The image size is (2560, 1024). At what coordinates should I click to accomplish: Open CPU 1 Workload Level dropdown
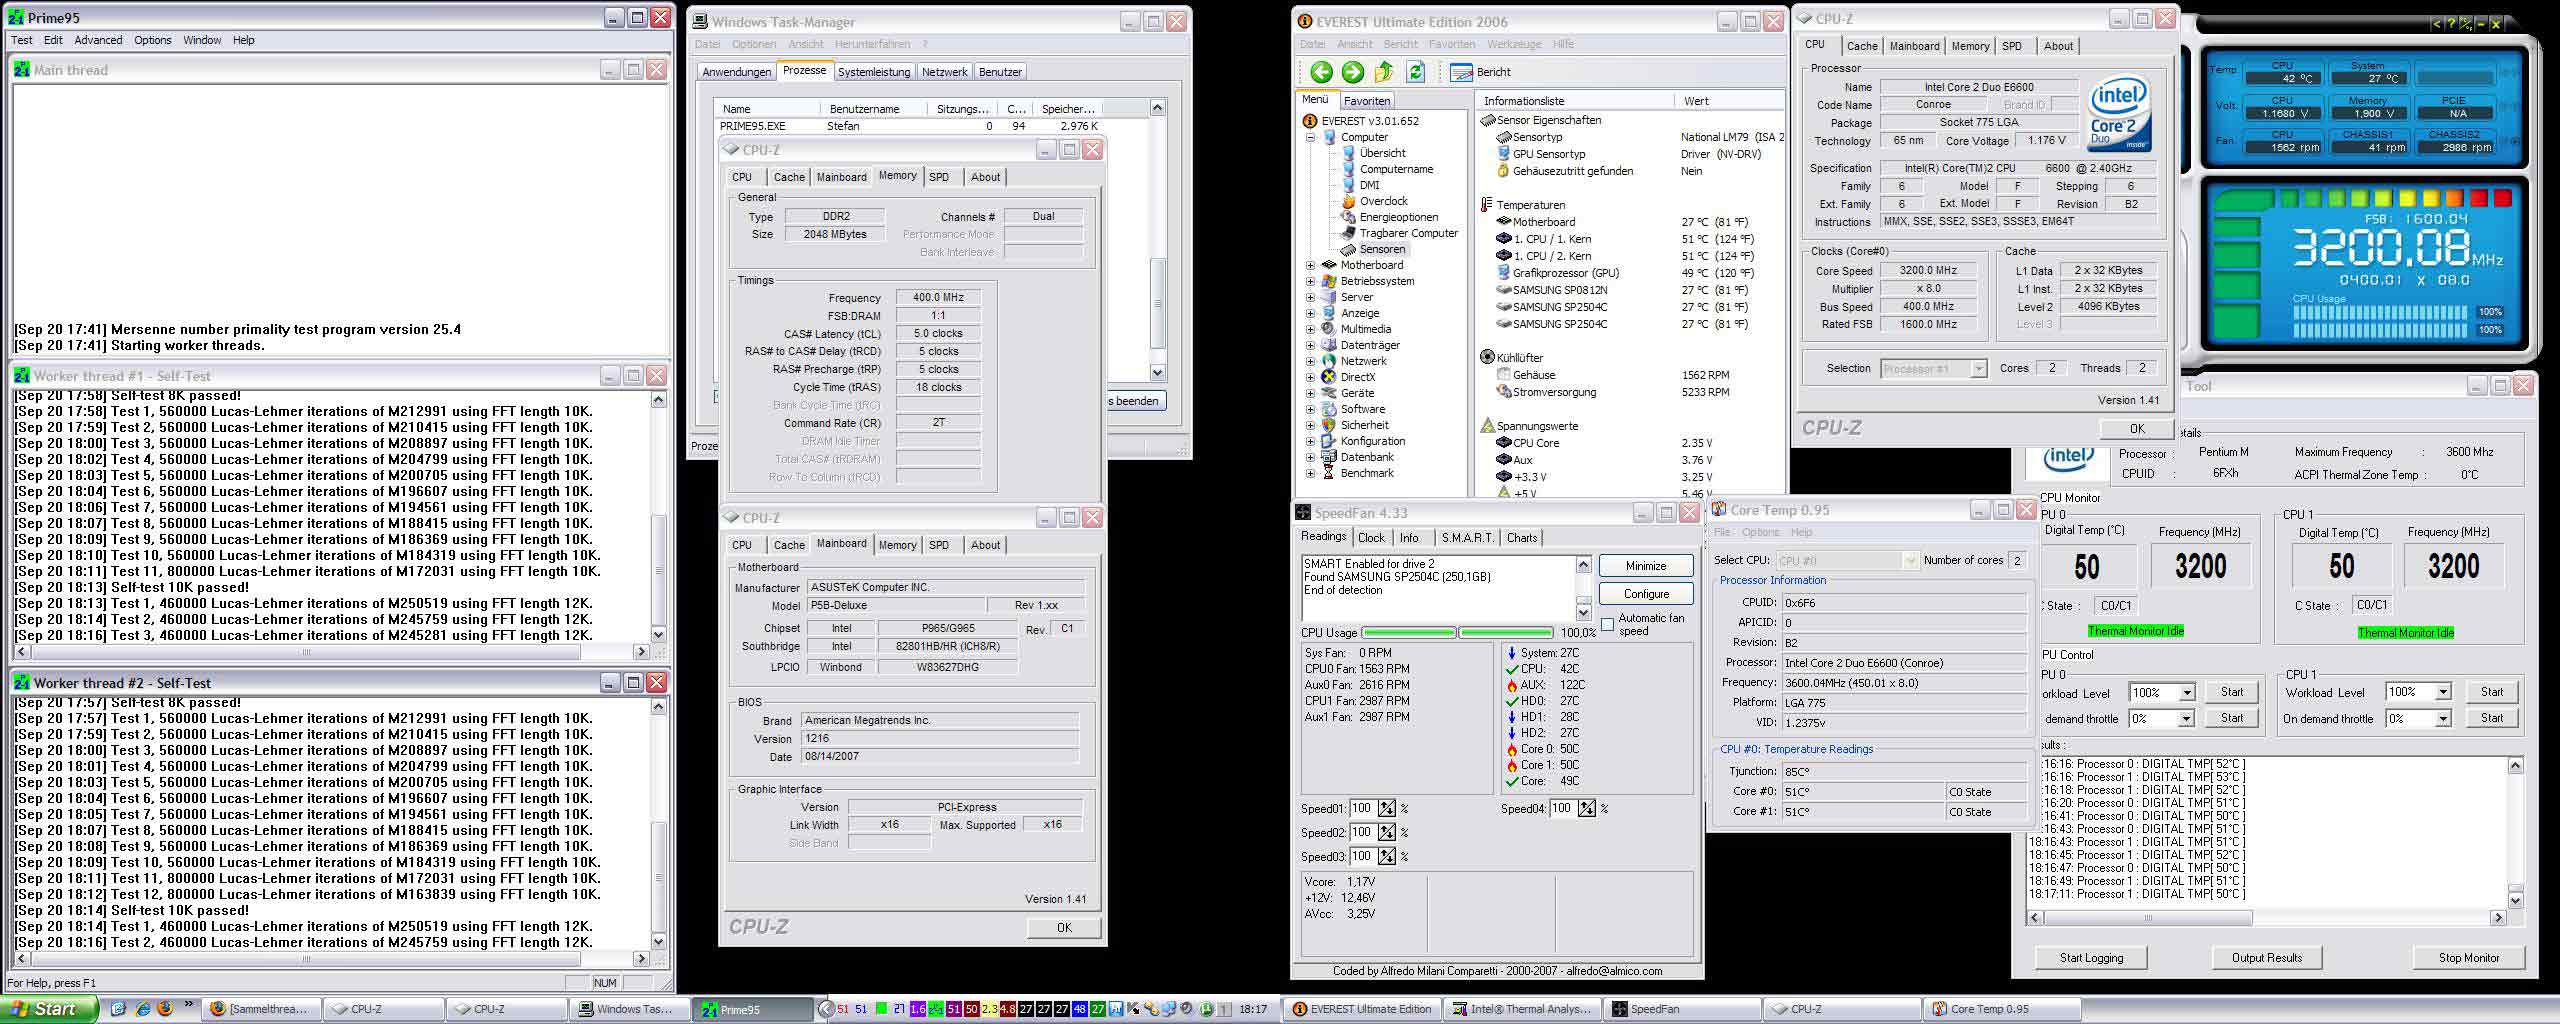[x=2442, y=692]
